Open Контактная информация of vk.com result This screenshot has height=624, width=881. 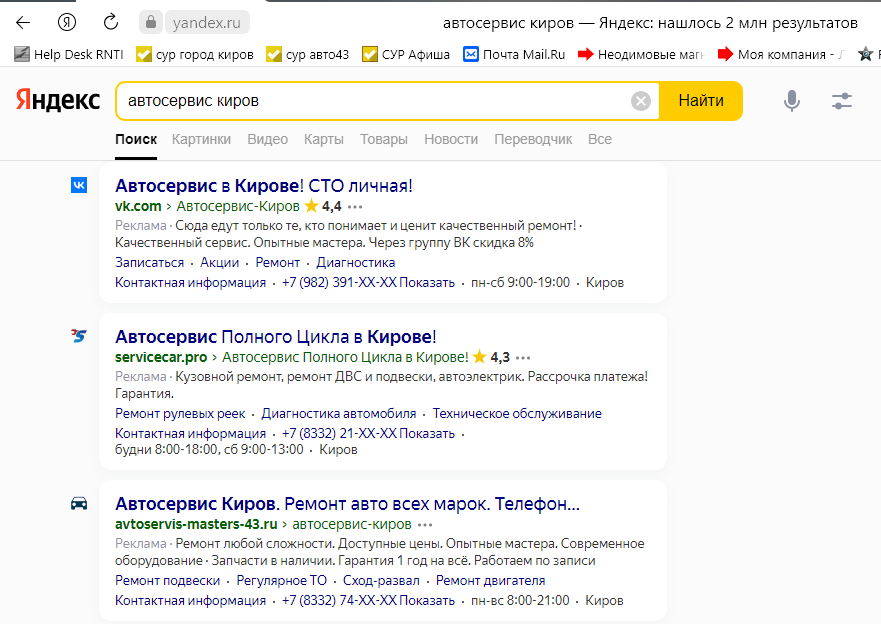[x=190, y=283]
